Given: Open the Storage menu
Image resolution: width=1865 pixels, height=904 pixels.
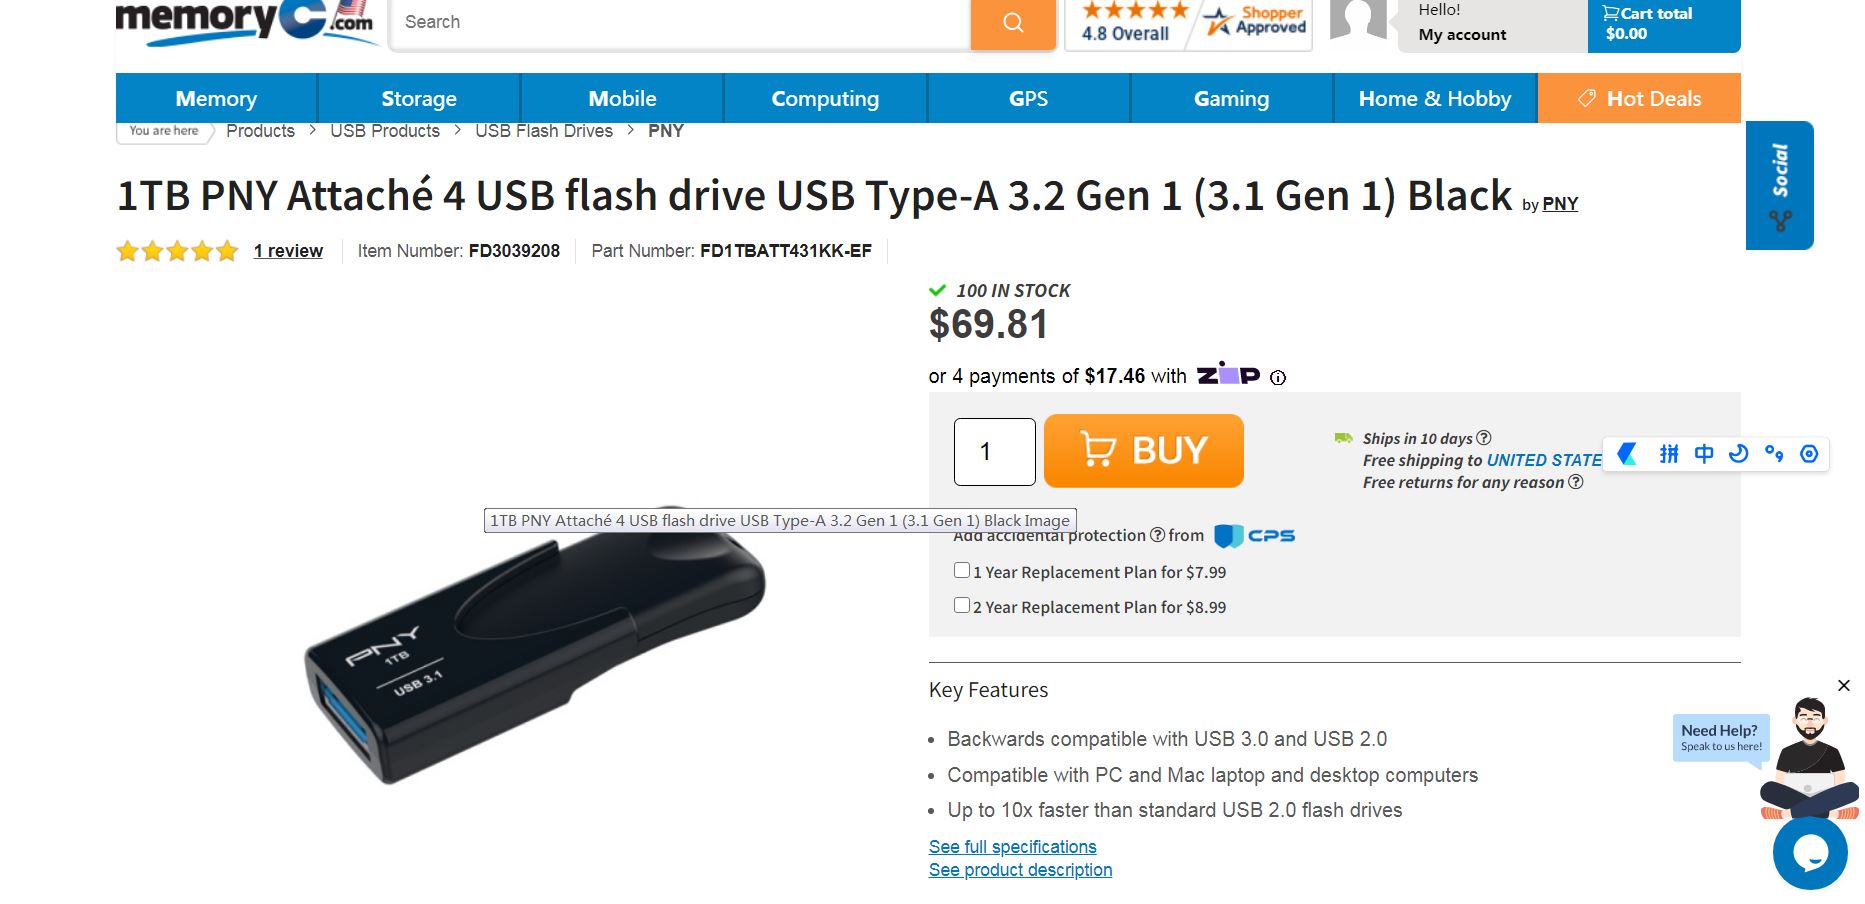Looking at the screenshot, I should [419, 99].
